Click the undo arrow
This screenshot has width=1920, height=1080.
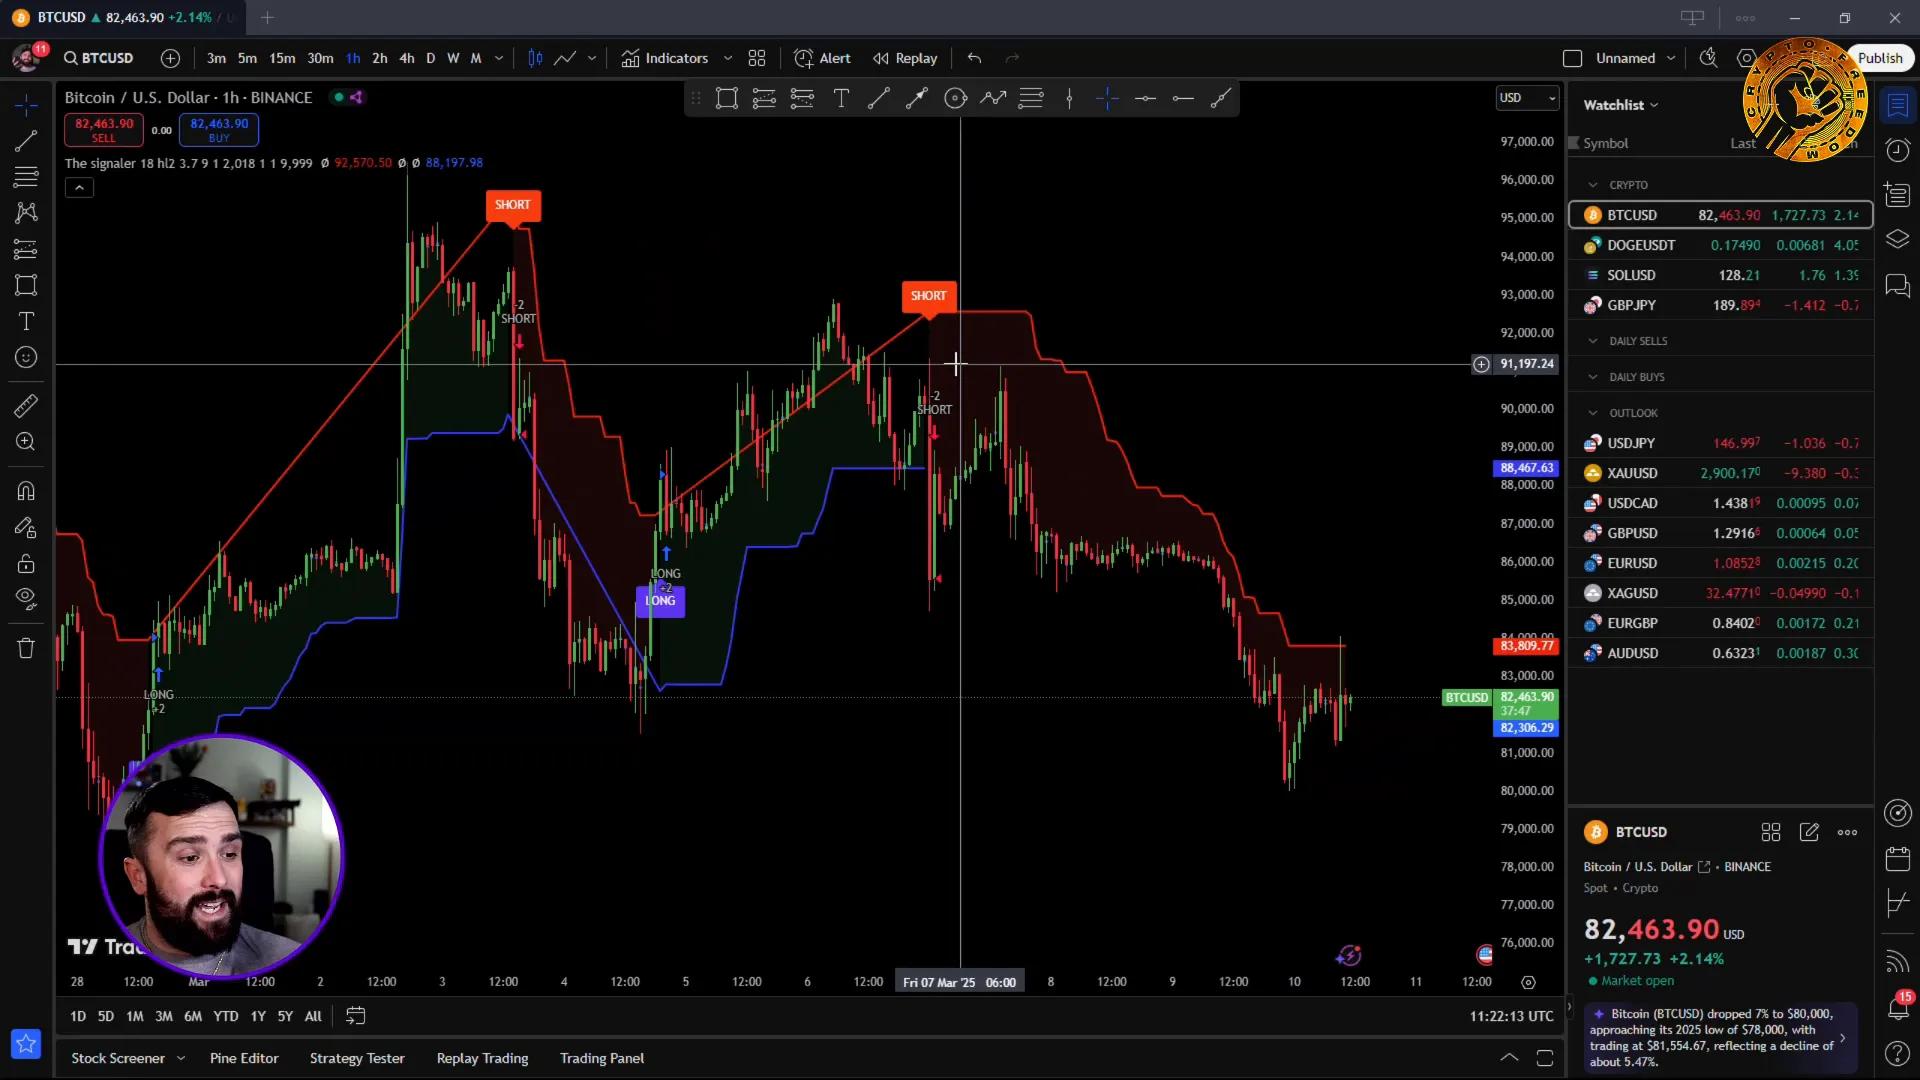[x=974, y=58]
